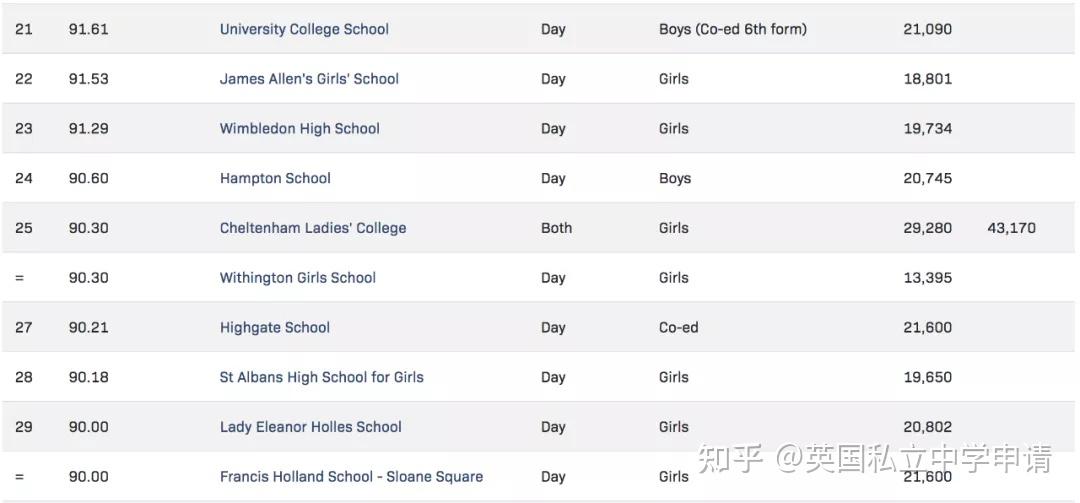The height and width of the screenshot is (503, 1080).
Task: Open Cheltenham Ladies' College link
Action: [313, 227]
